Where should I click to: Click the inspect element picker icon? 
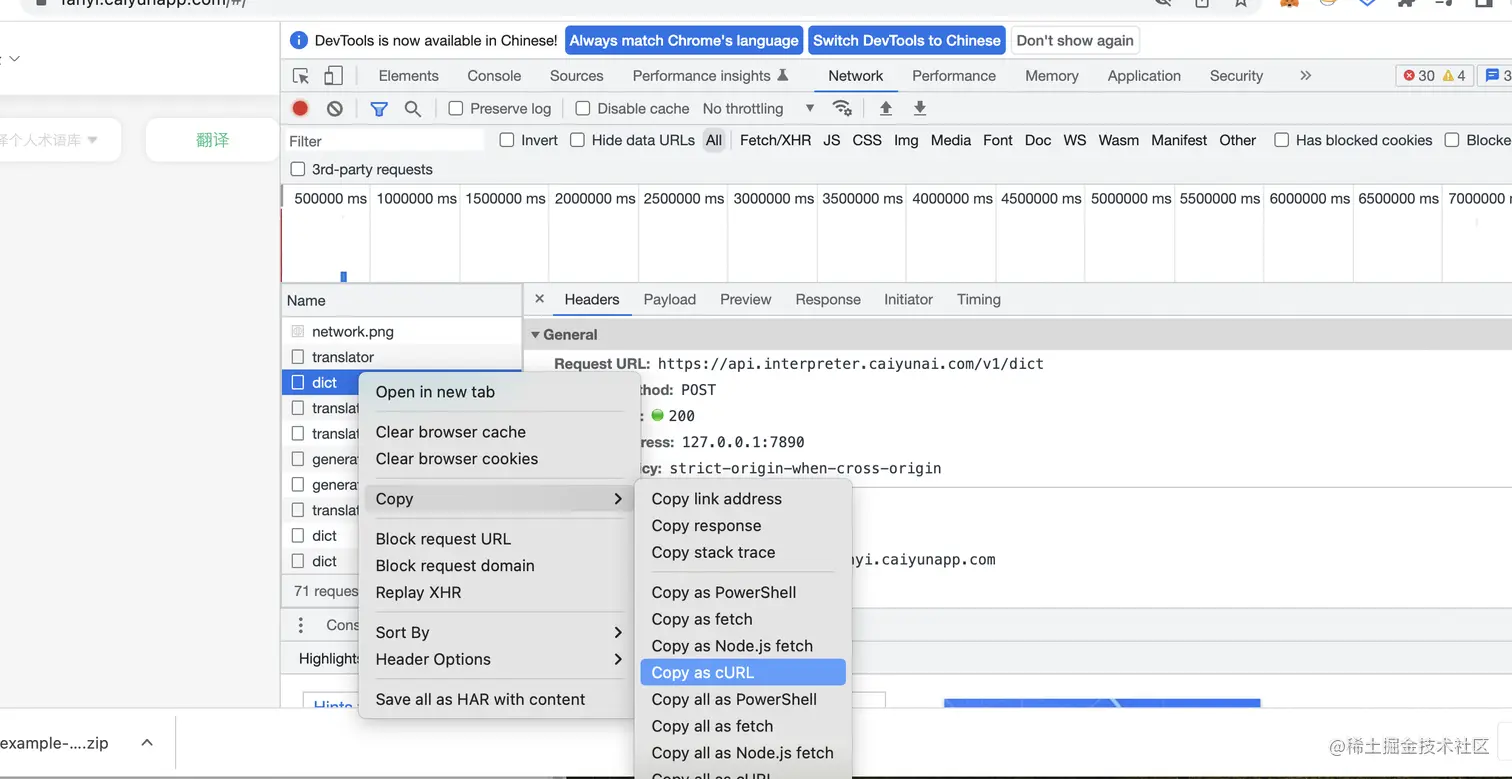[301, 76]
